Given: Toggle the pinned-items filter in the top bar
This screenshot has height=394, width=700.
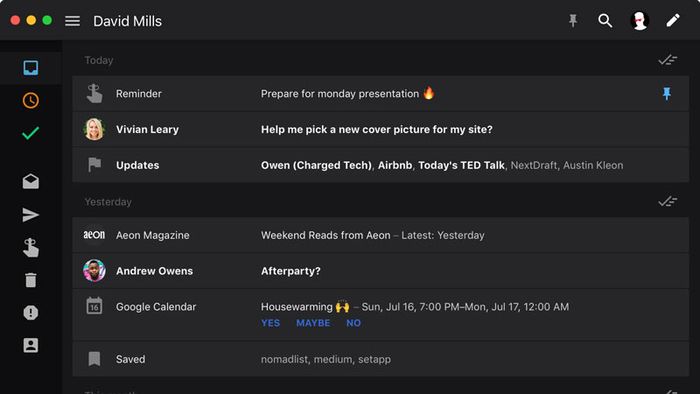Looking at the screenshot, I should pyautogui.click(x=573, y=21).
